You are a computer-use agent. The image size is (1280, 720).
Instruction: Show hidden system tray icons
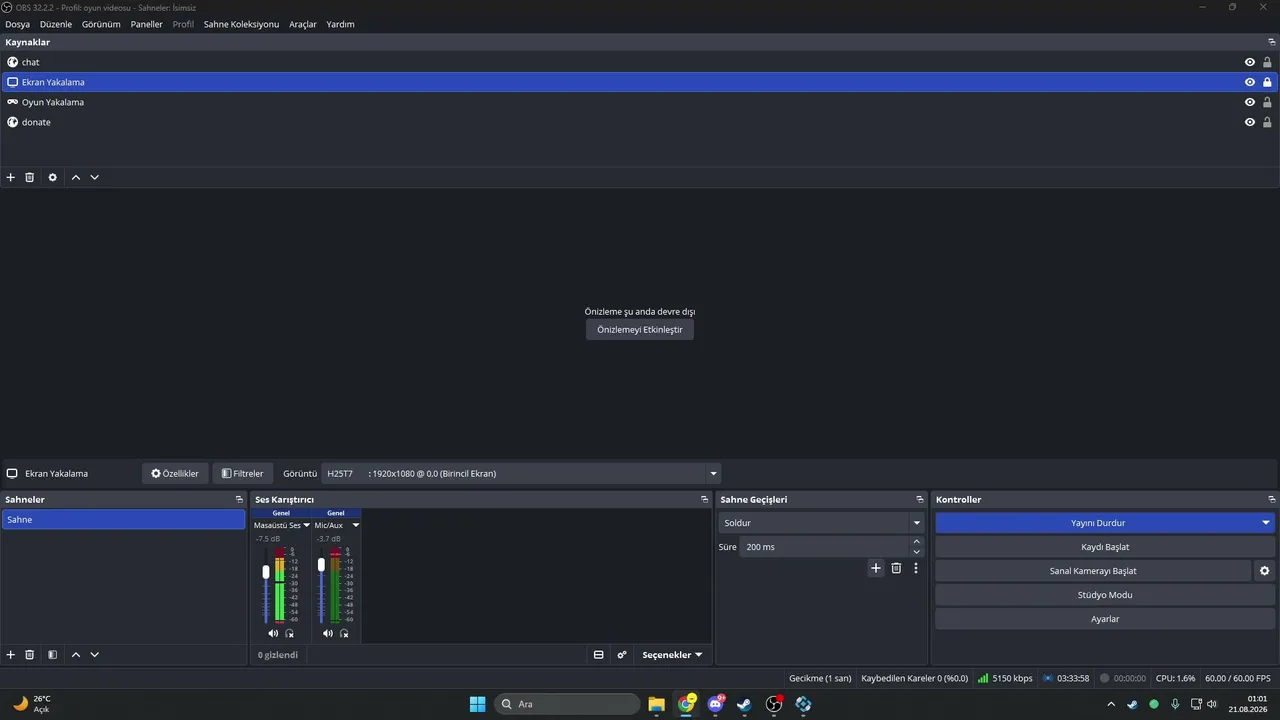pyautogui.click(x=1111, y=704)
